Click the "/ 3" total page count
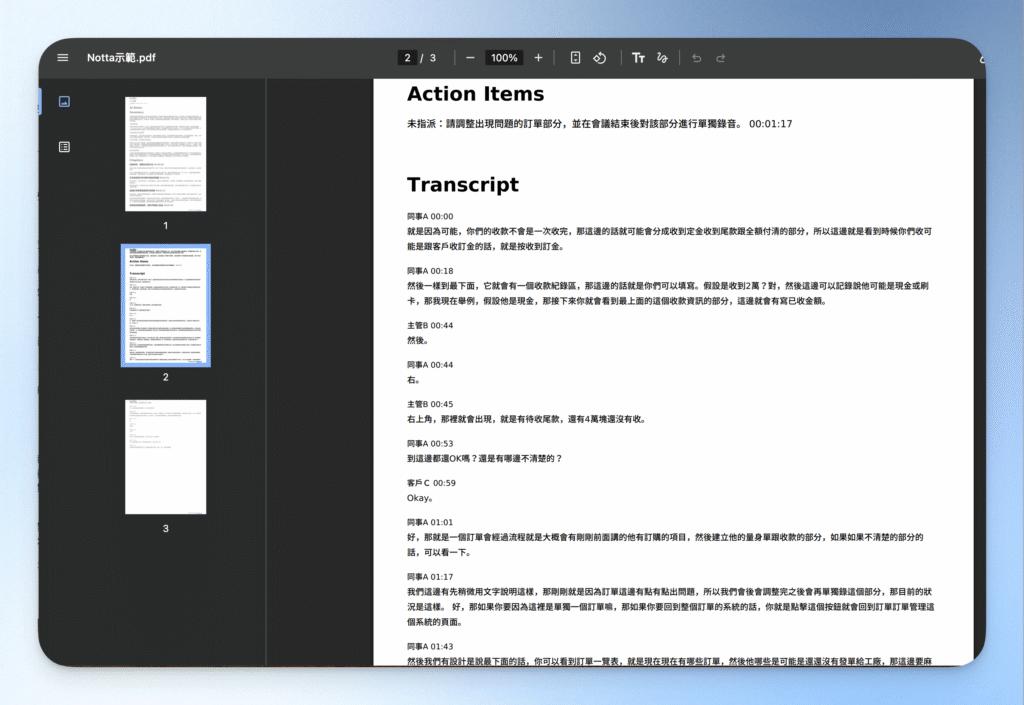Screen dimensions: 1024x705 (428, 57)
